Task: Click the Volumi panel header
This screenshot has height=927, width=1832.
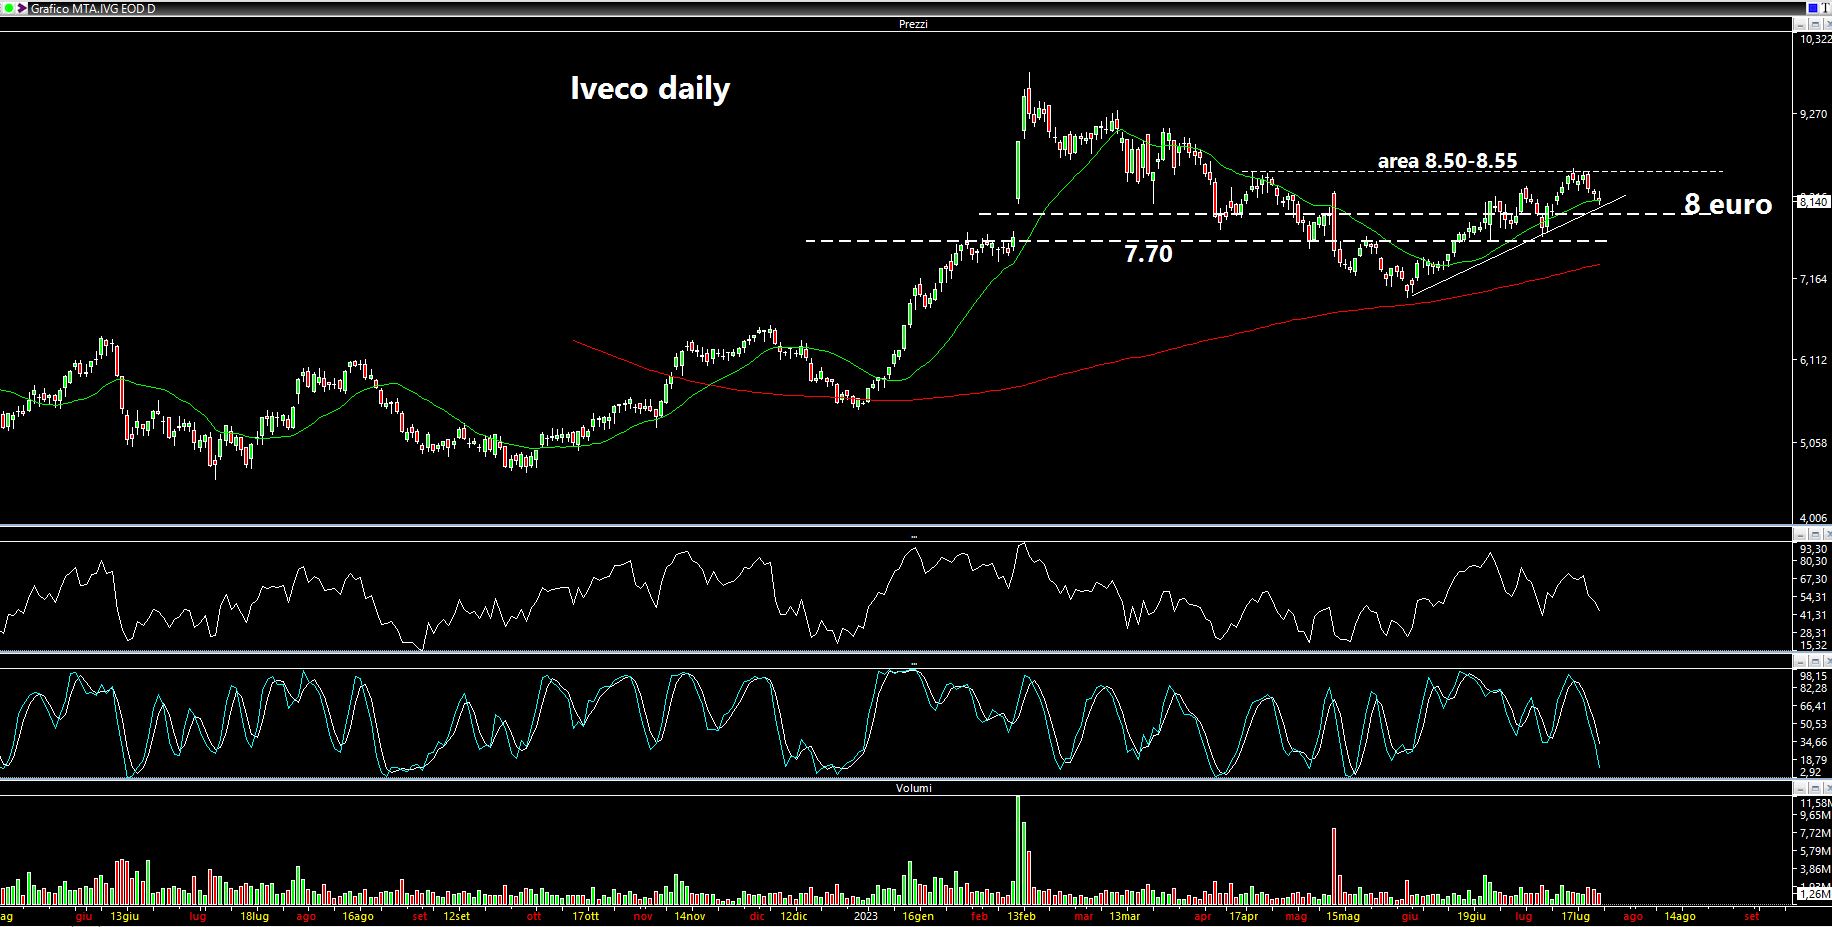Action: [913, 788]
